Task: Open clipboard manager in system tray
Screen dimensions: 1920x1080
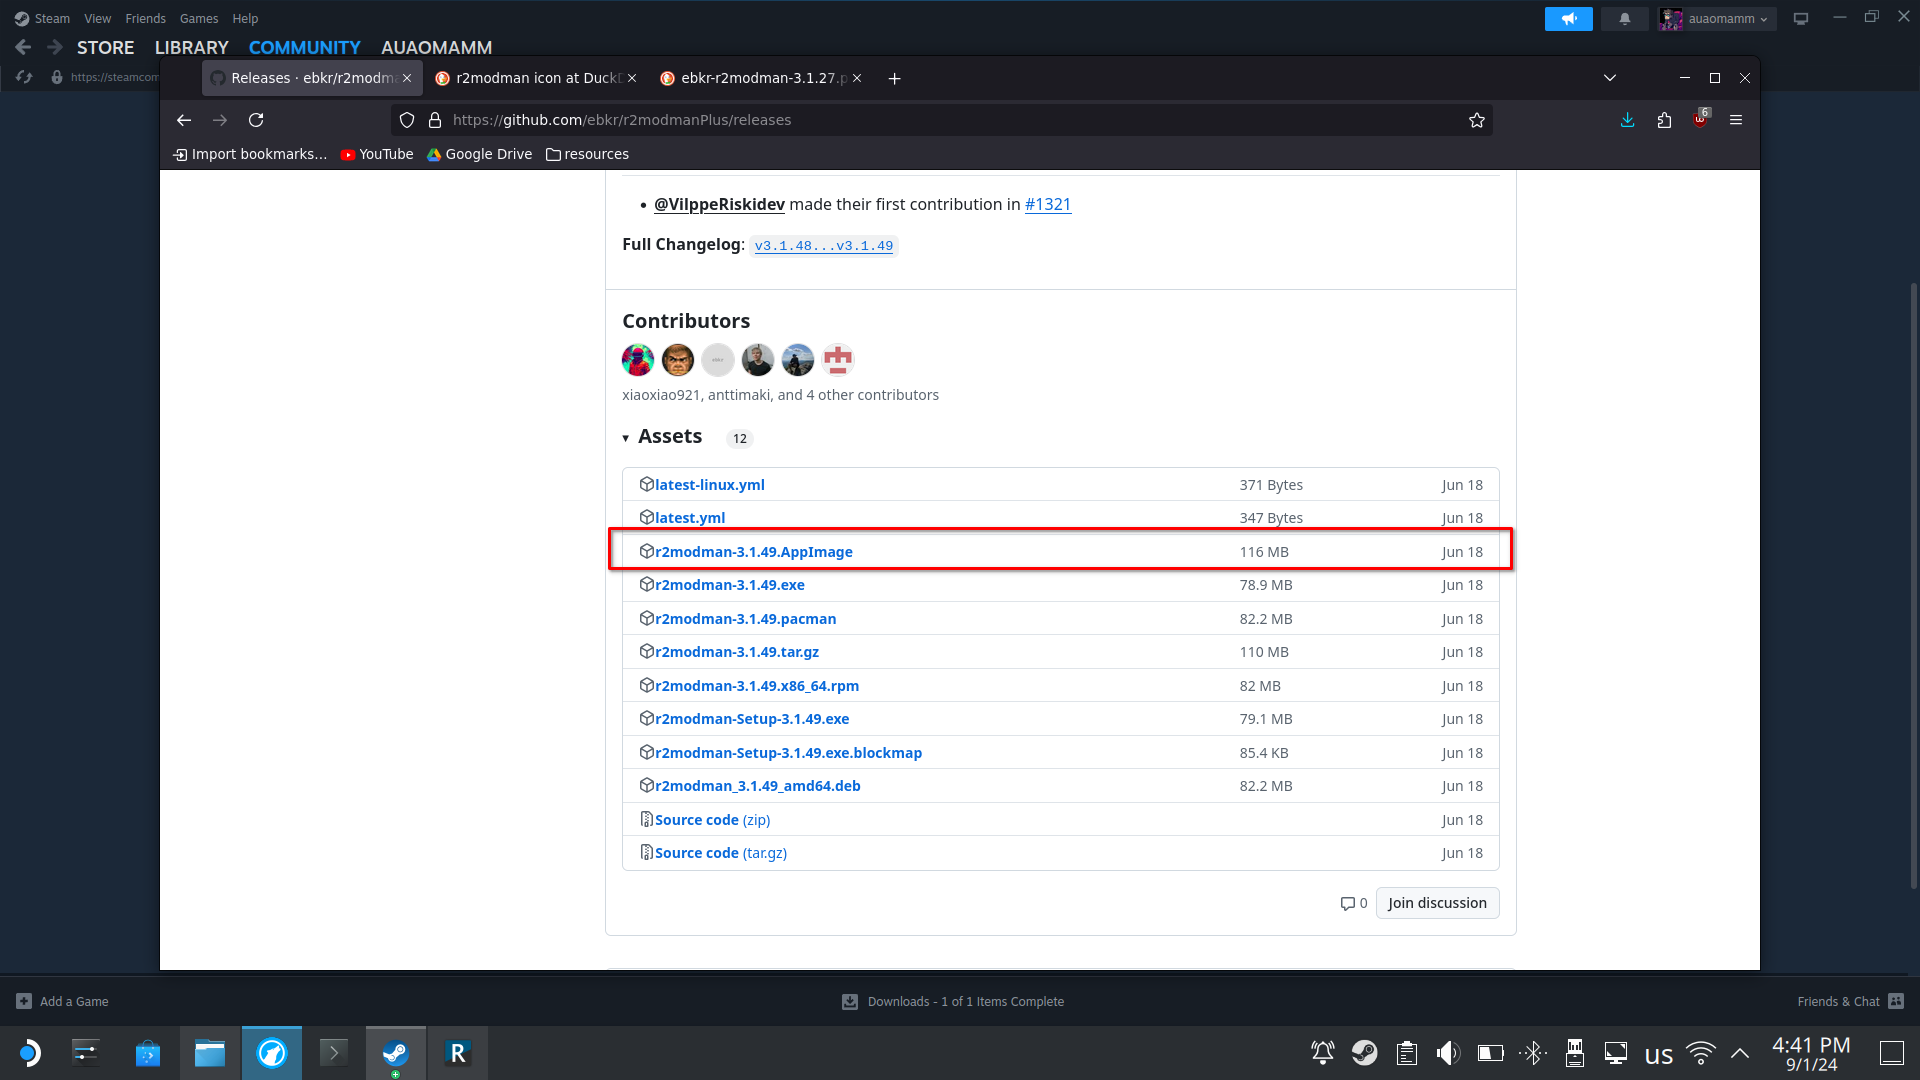Action: [1407, 1053]
